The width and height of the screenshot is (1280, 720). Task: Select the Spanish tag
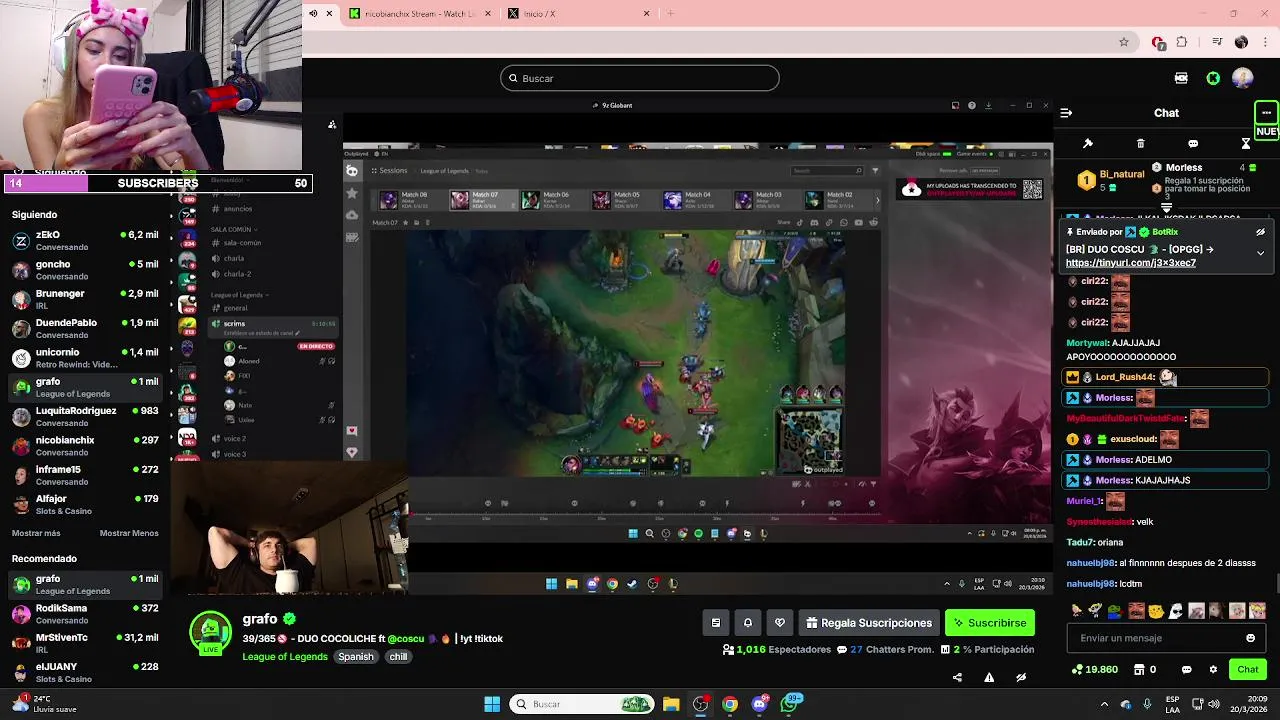click(x=355, y=657)
